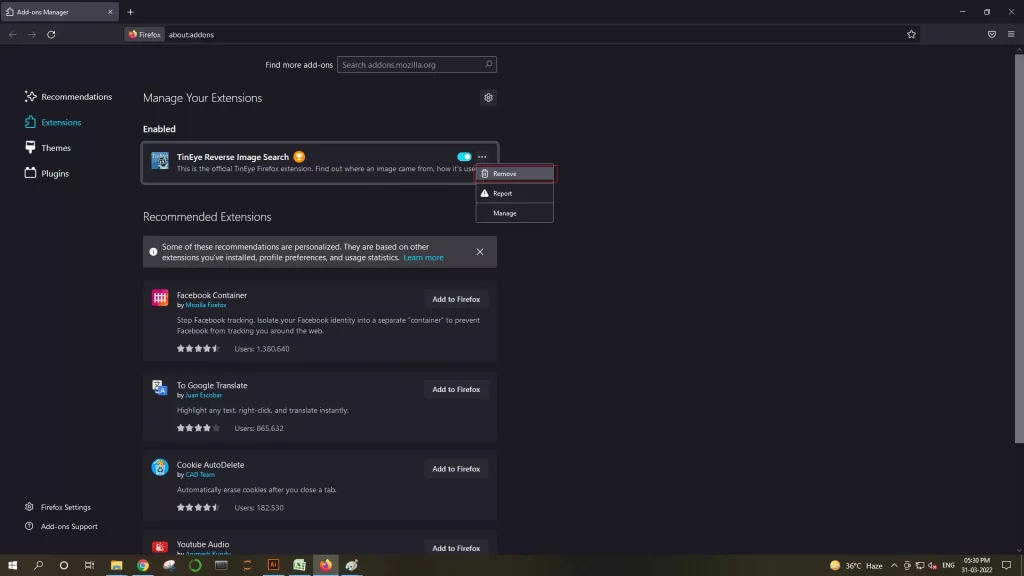Select the Themes sidebar icon
Image resolution: width=1024 pixels, height=576 pixels.
tap(30, 148)
